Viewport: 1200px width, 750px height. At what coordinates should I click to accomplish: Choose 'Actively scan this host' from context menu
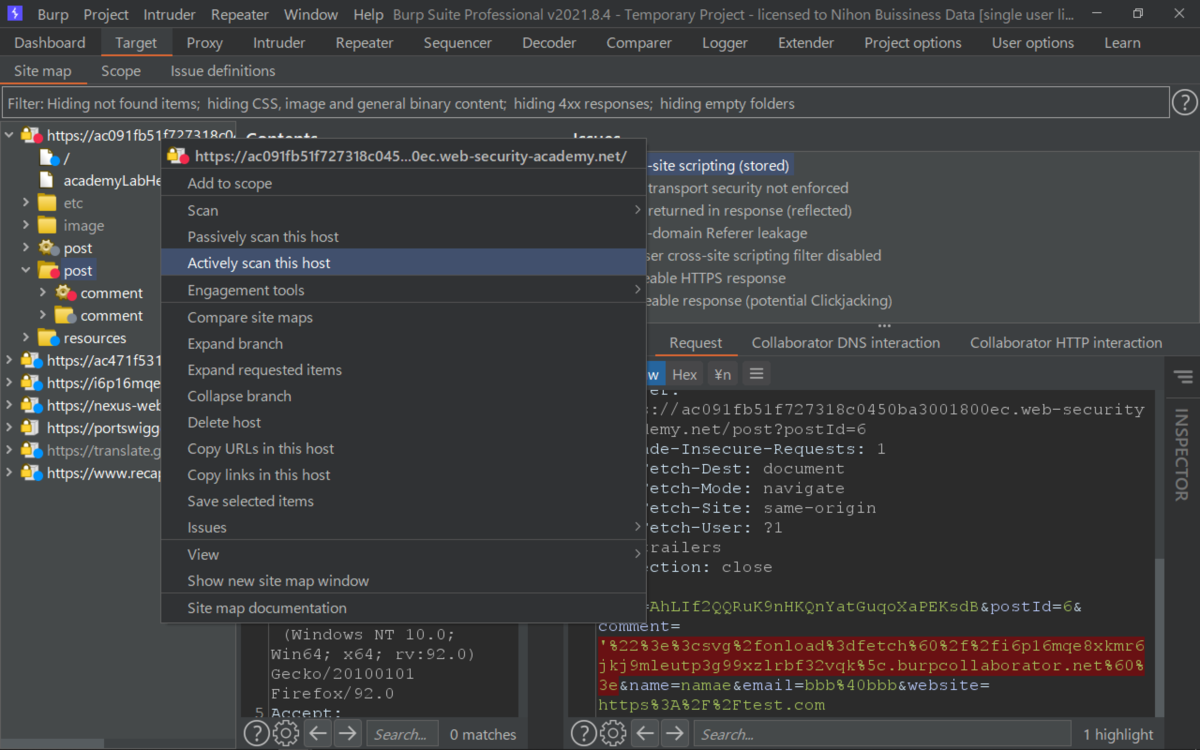(404, 263)
